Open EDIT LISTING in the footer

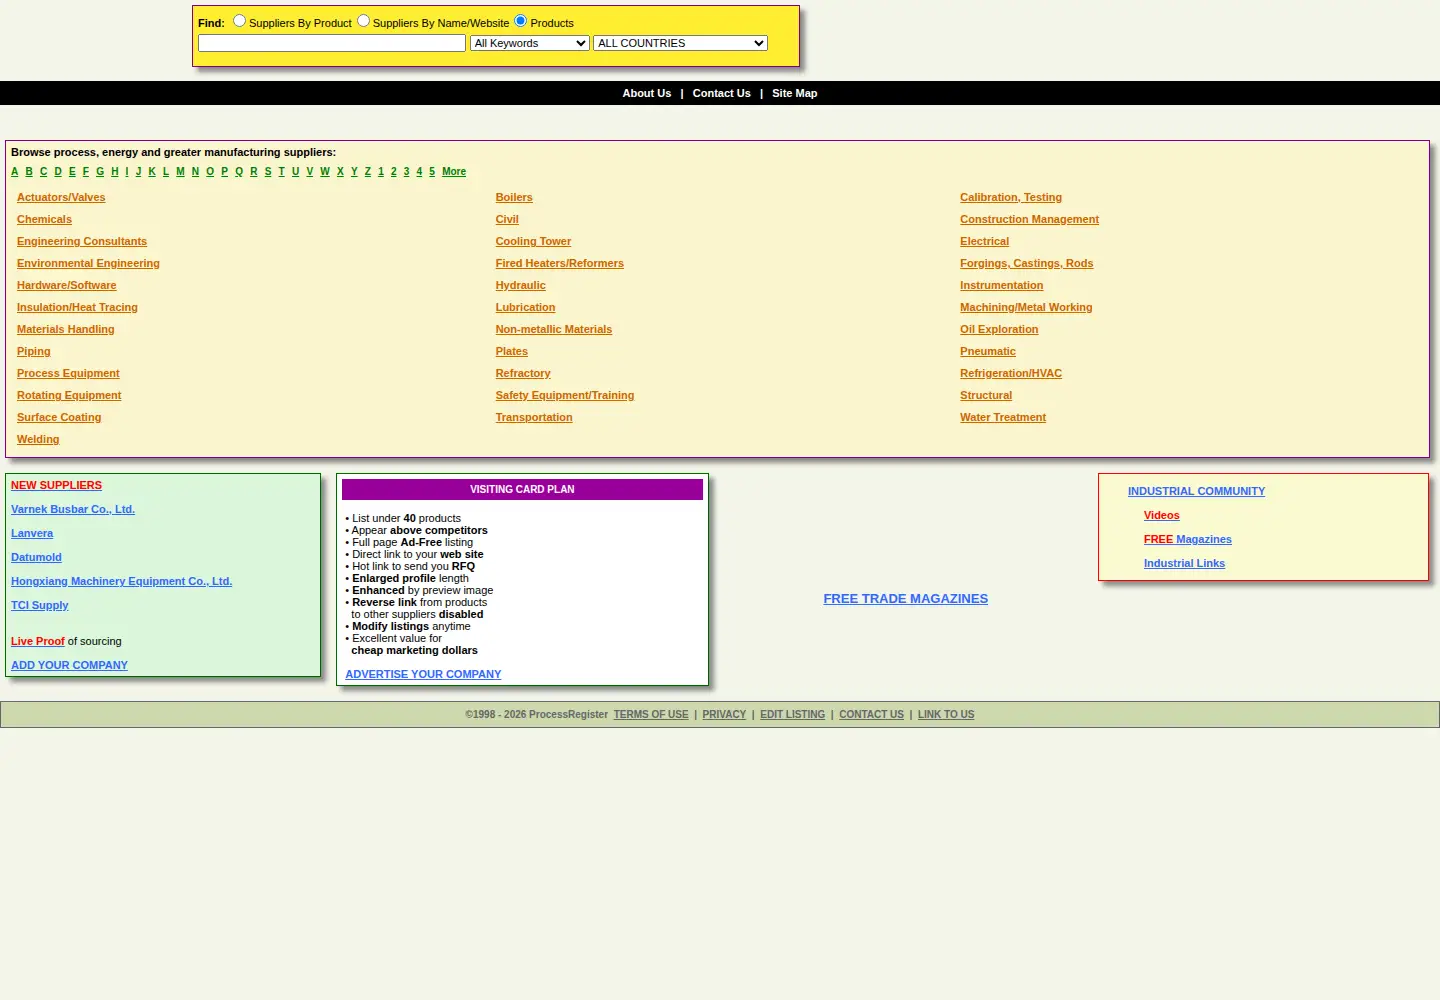[x=792, y=715]
